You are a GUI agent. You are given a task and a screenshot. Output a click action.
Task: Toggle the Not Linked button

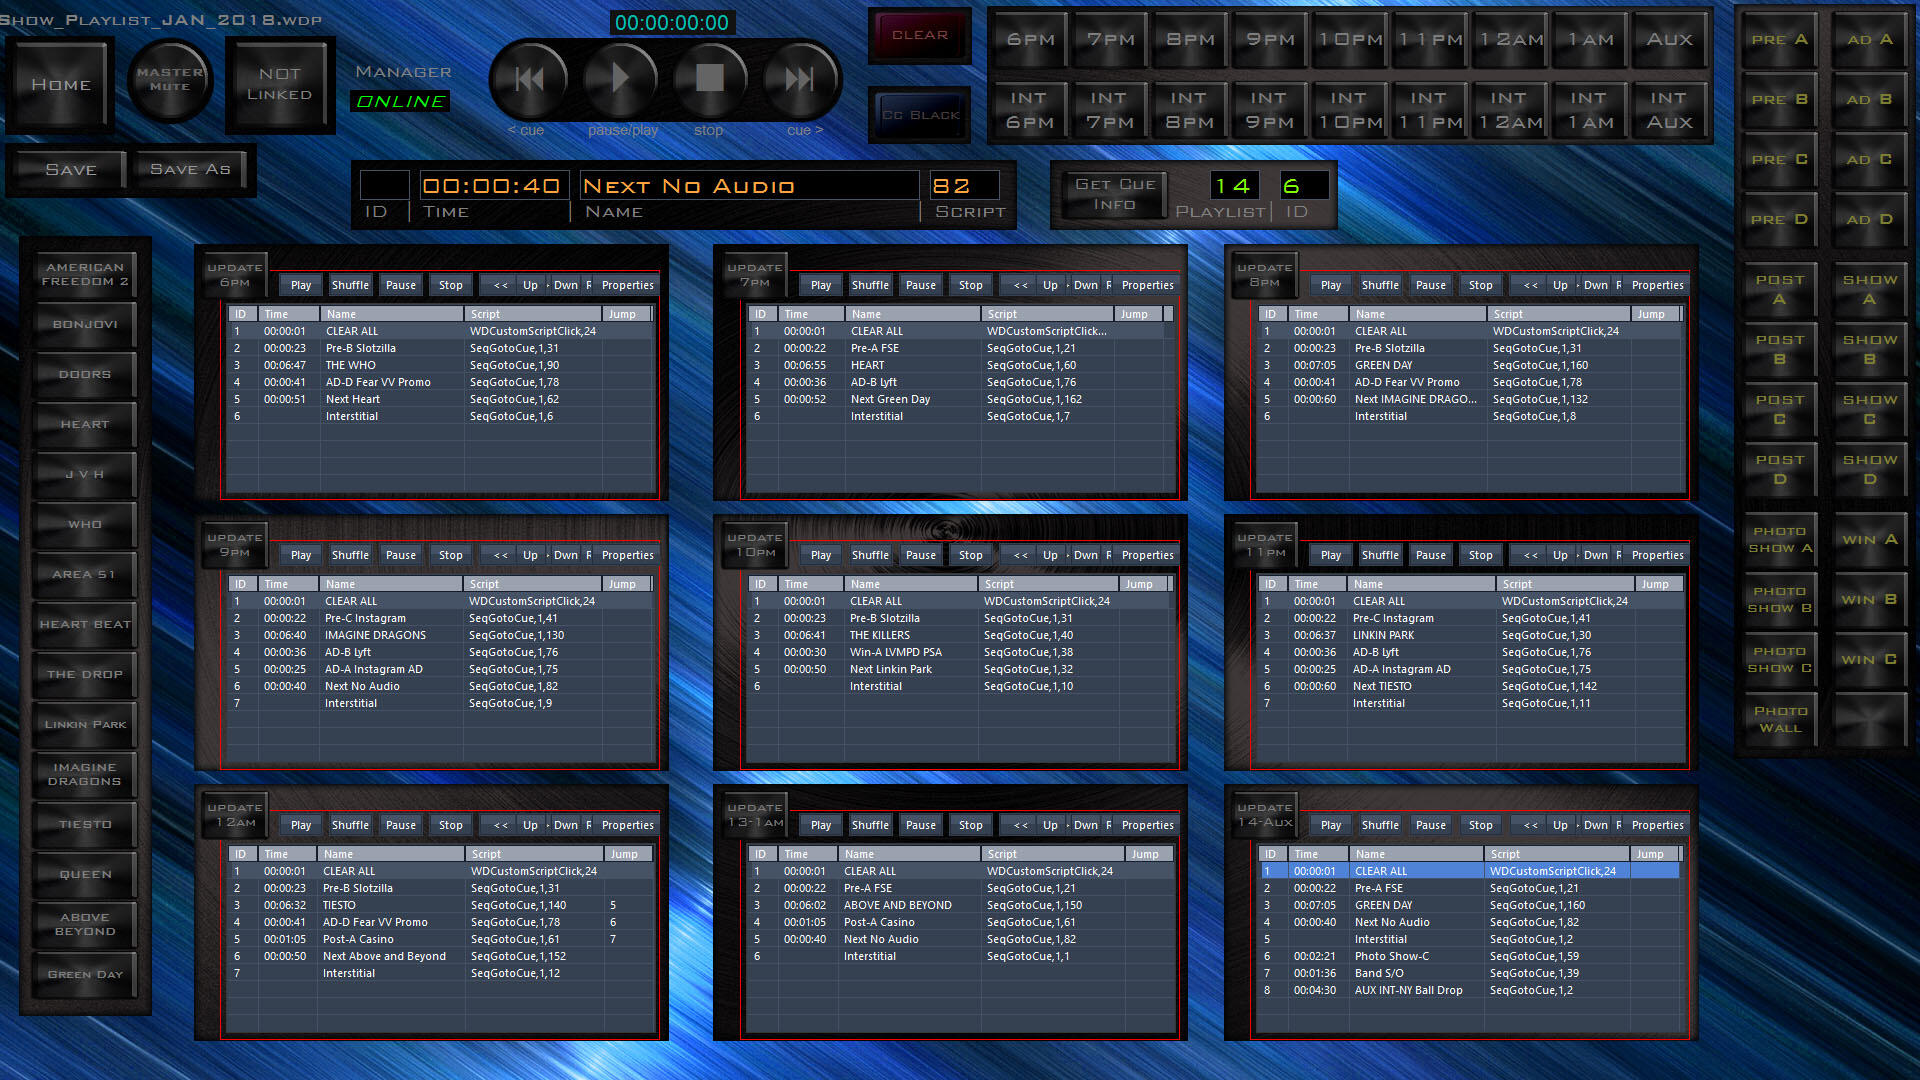click(x=279, y=85)
